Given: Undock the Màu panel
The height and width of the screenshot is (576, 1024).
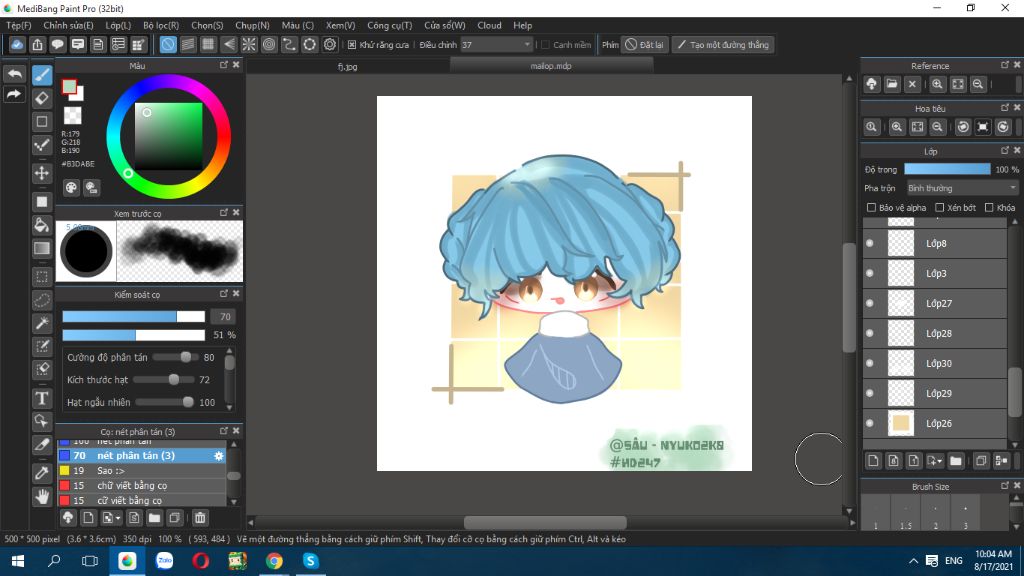Looking at the screenshot, I should (224, 65).
